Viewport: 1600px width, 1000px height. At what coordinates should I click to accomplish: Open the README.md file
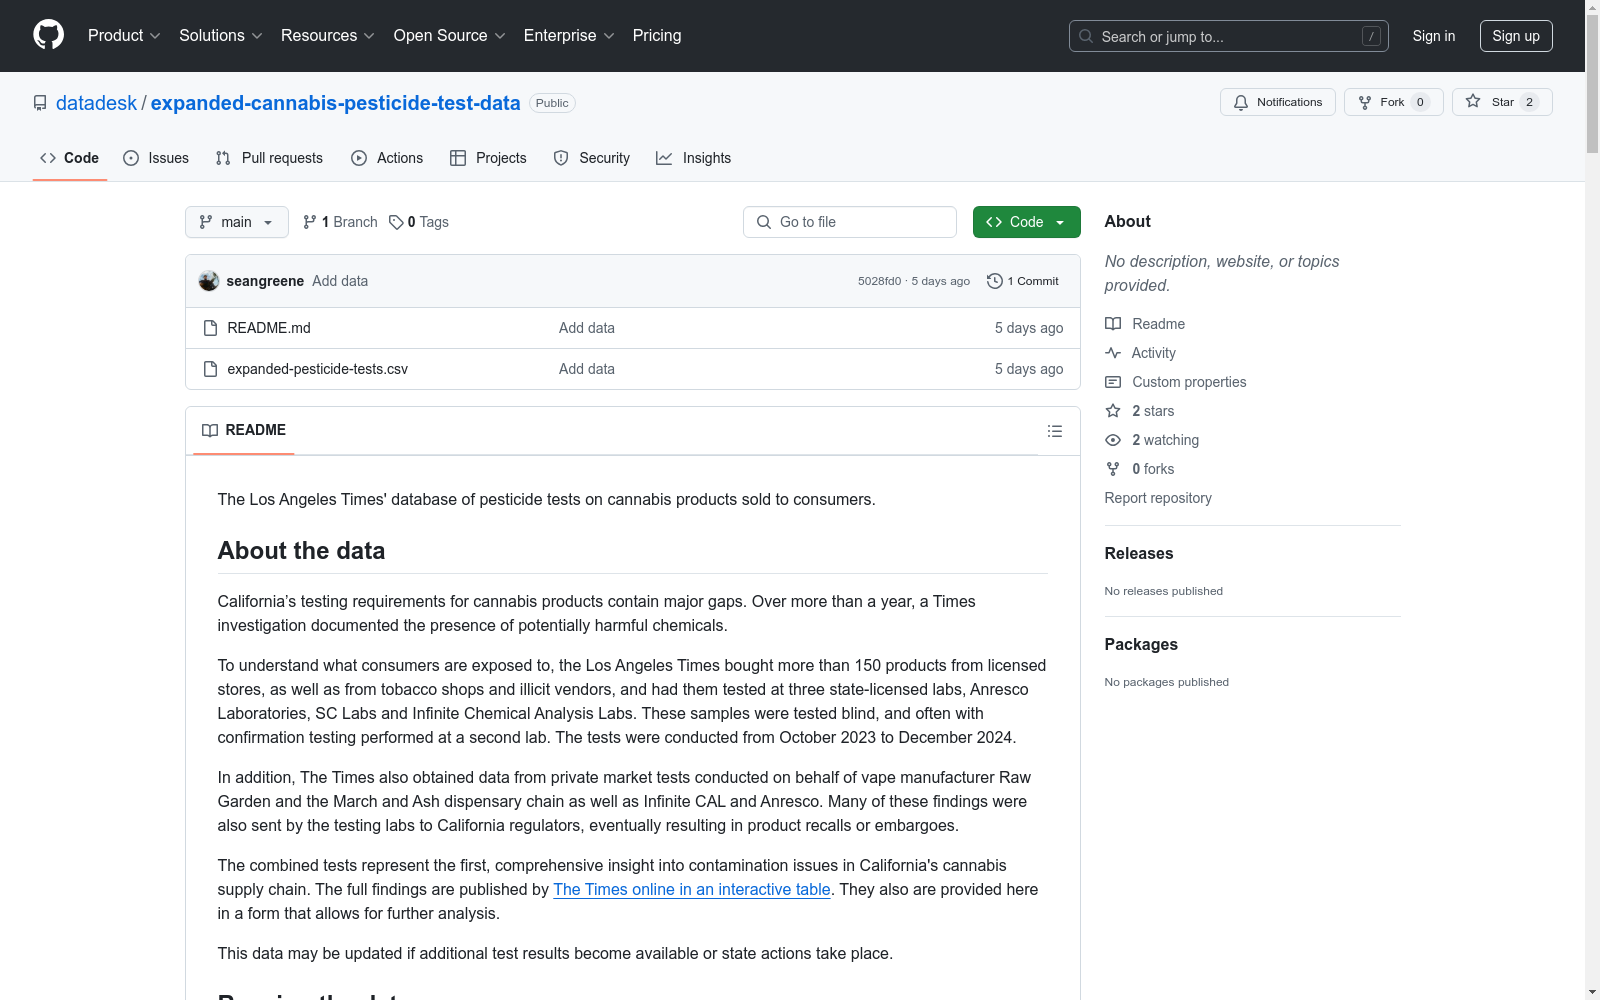269,328
